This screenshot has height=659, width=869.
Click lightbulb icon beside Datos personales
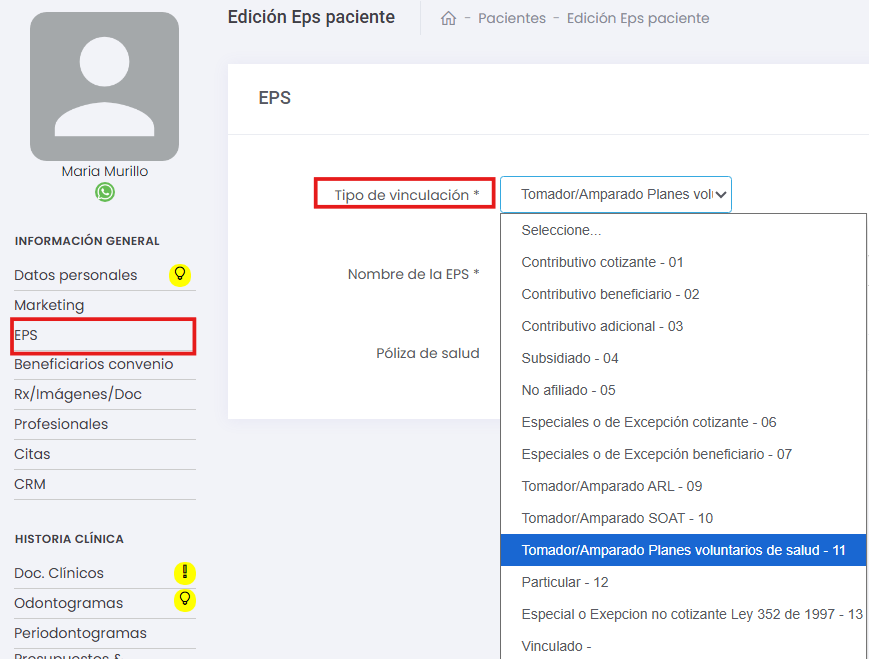click(x=180, y=275)
